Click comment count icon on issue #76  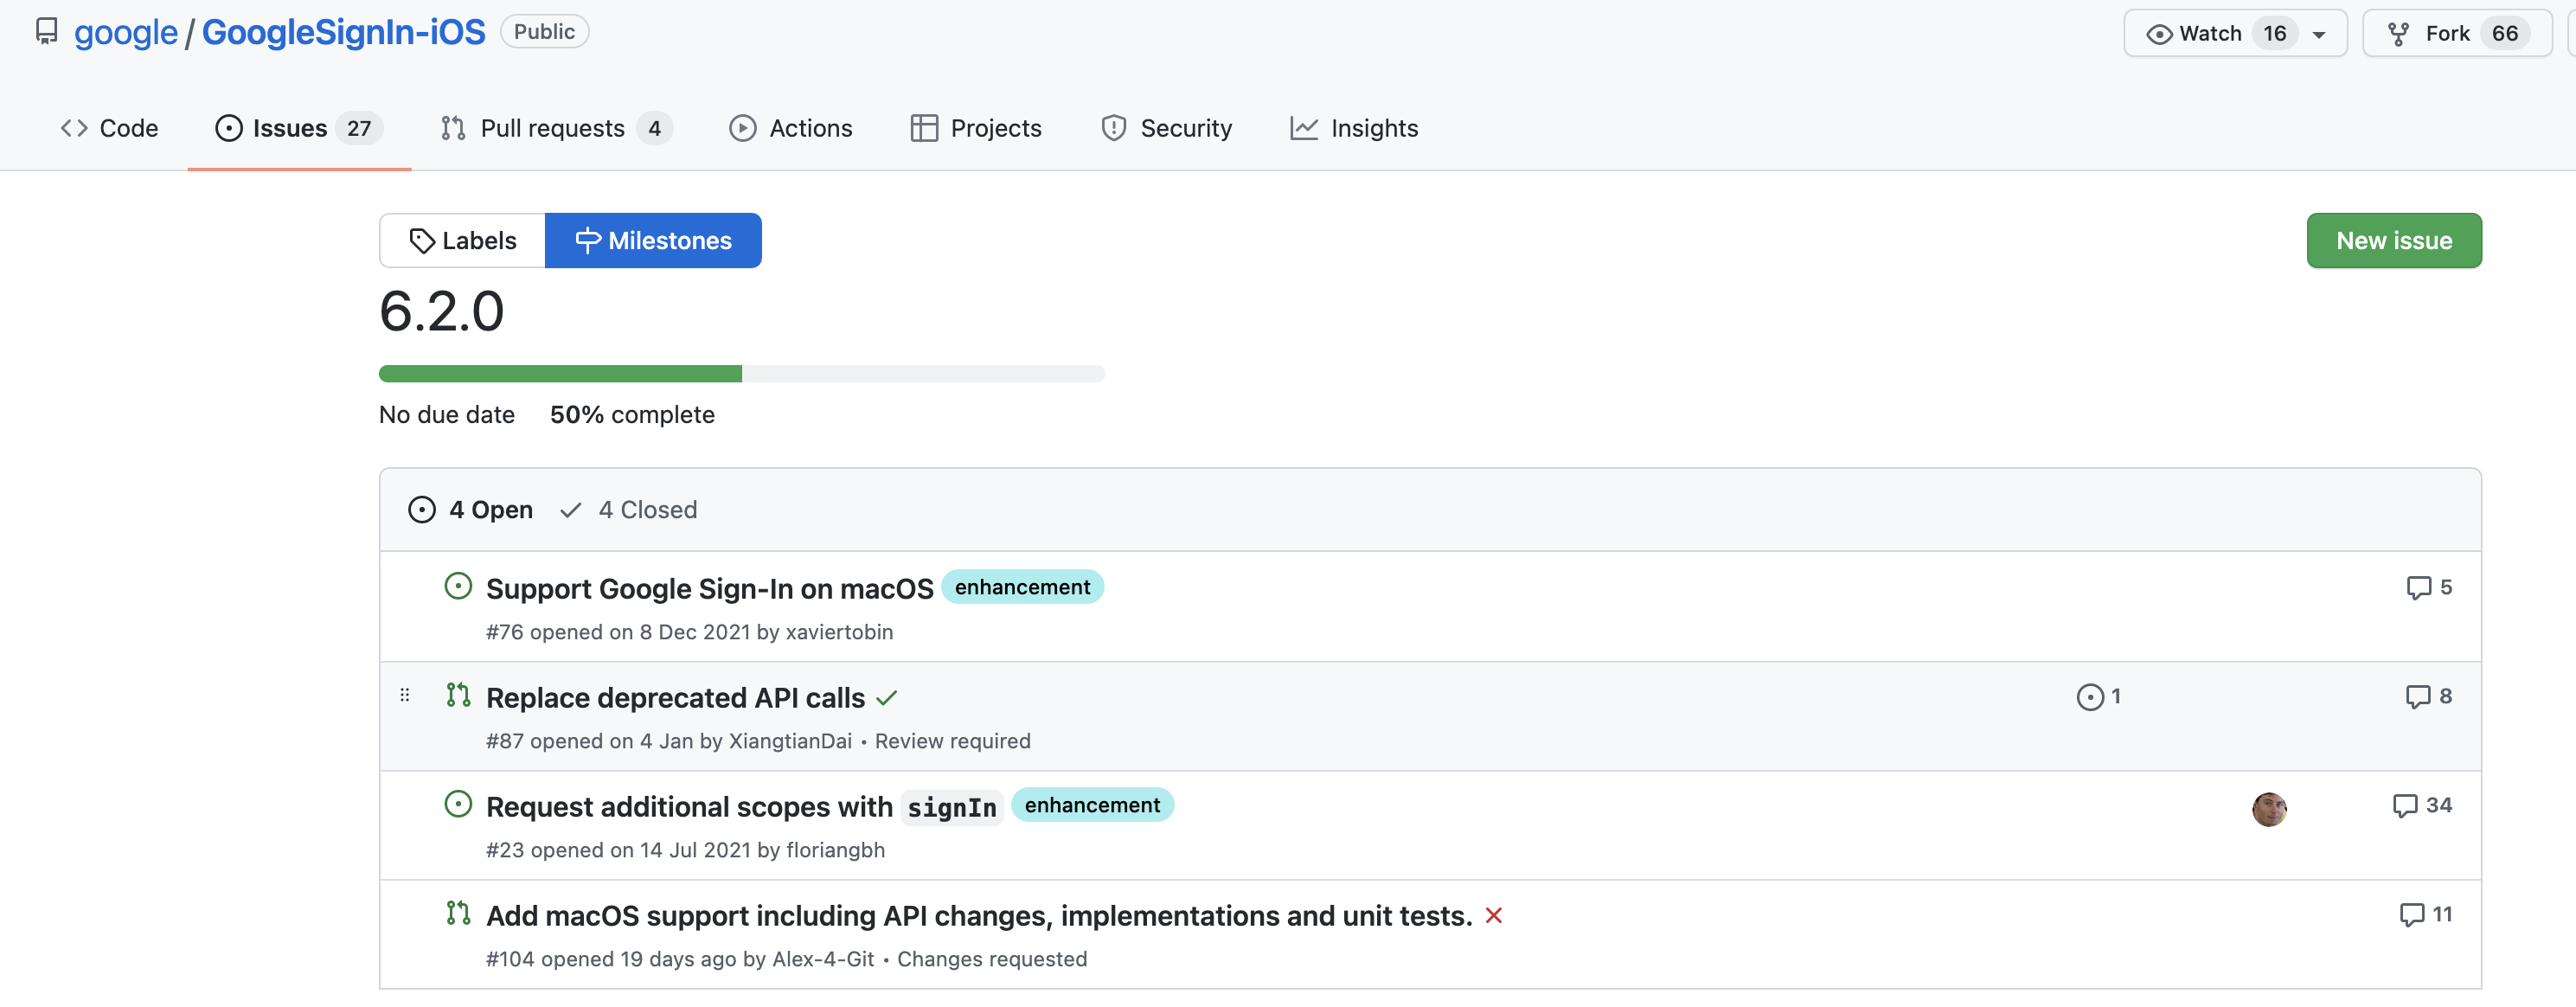(2417, 588)
